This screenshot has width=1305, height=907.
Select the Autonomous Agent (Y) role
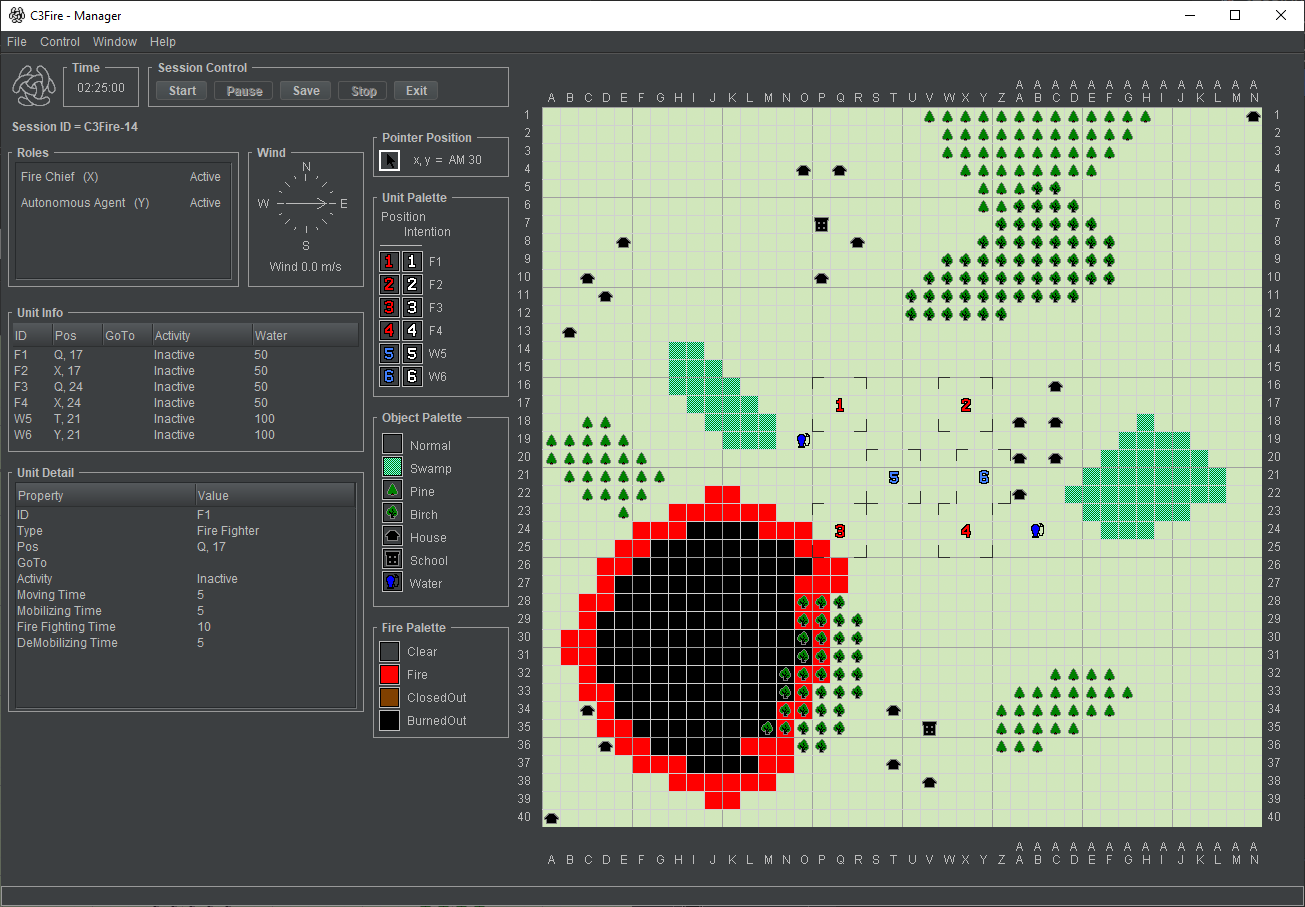(x=124, y=203)
